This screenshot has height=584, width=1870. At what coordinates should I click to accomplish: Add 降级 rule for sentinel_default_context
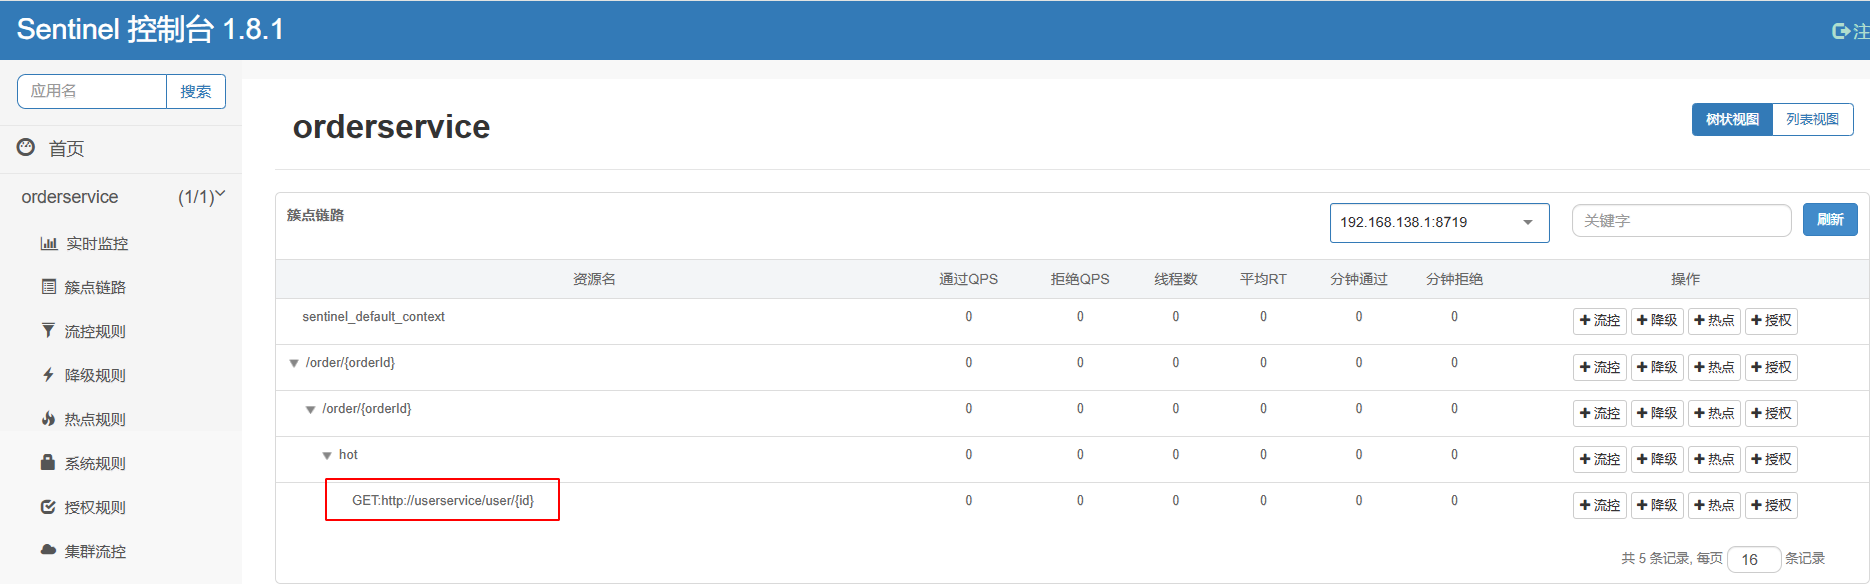[x=1657, y=321]
